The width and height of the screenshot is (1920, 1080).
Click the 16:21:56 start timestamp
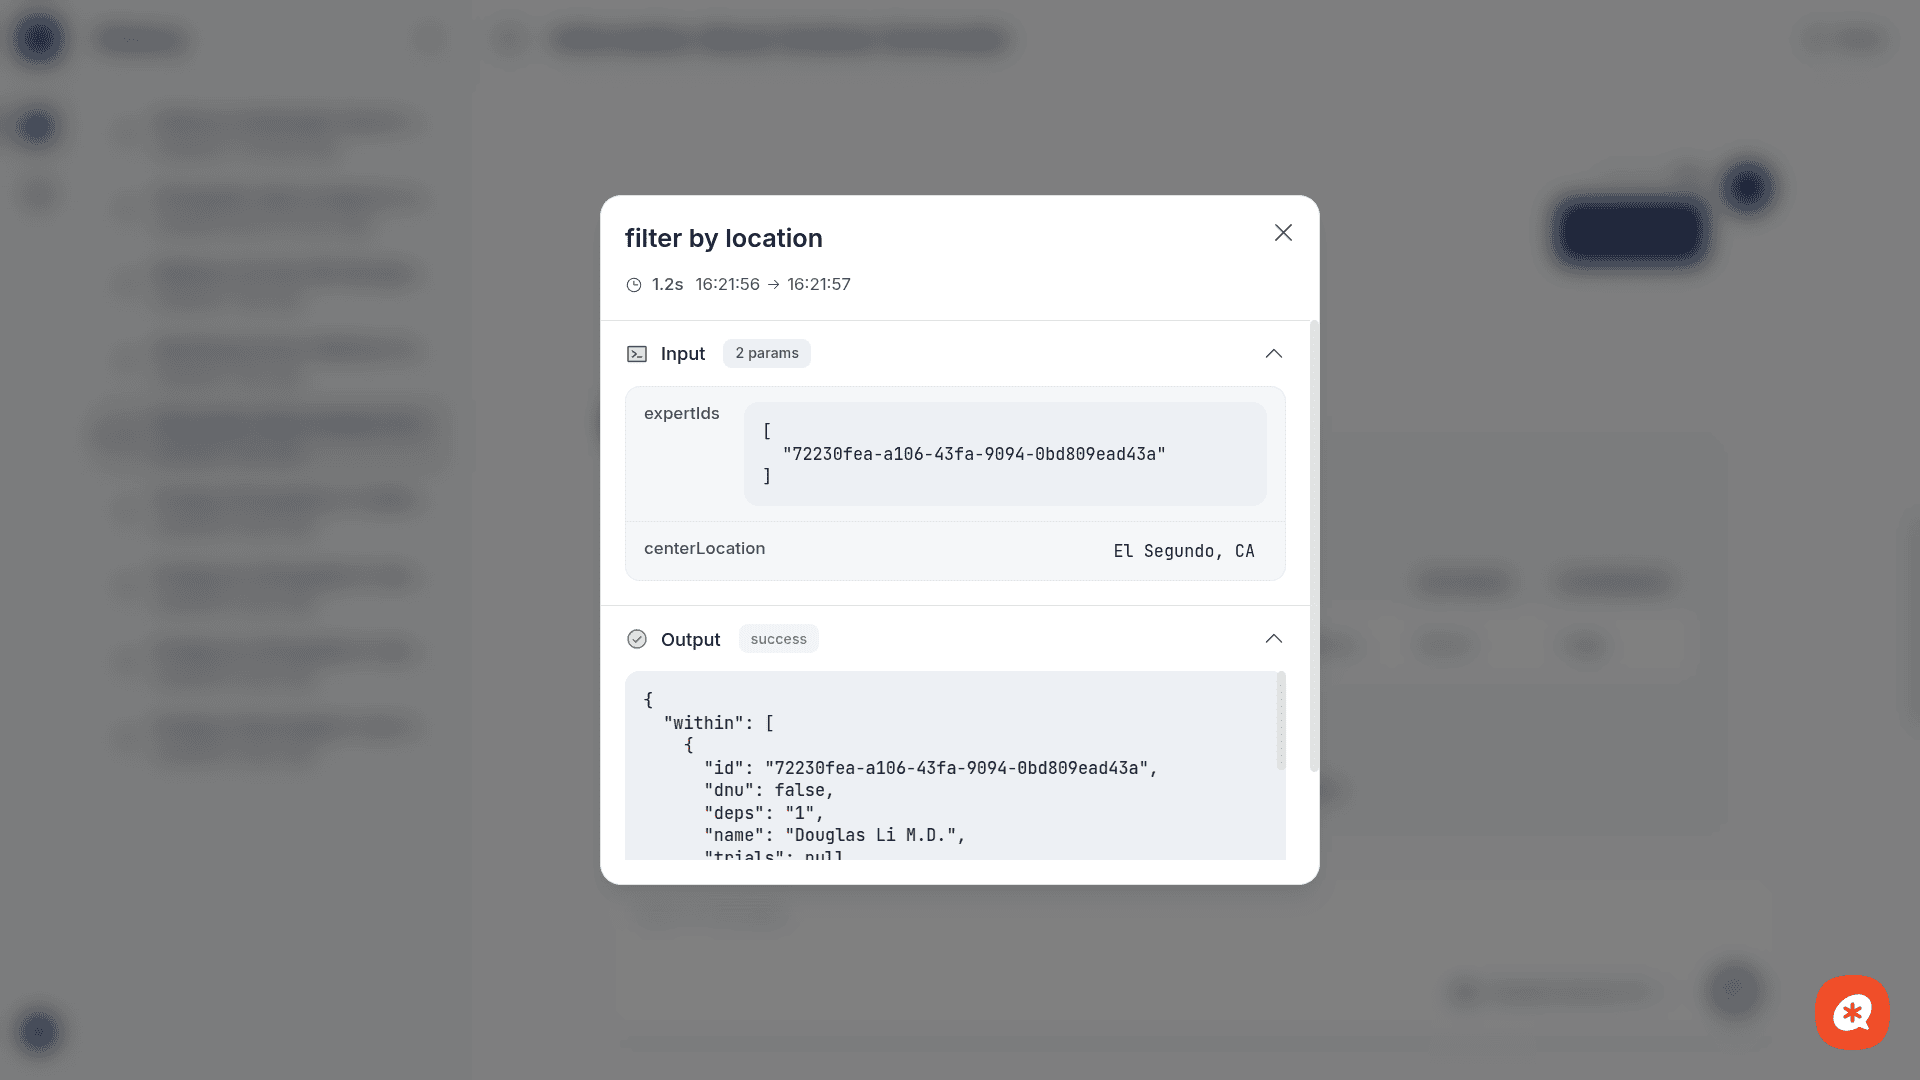(x=727, y=285)
